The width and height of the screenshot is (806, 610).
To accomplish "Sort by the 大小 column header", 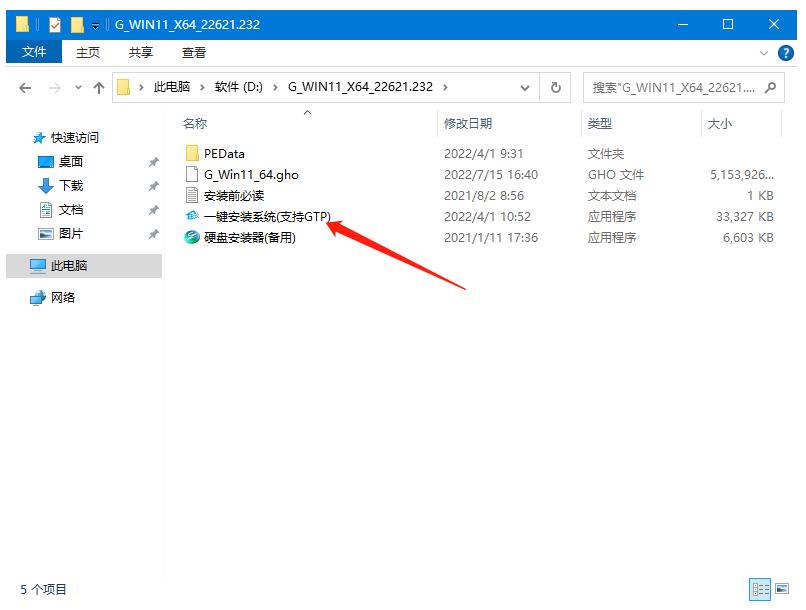I will [720, 123].
